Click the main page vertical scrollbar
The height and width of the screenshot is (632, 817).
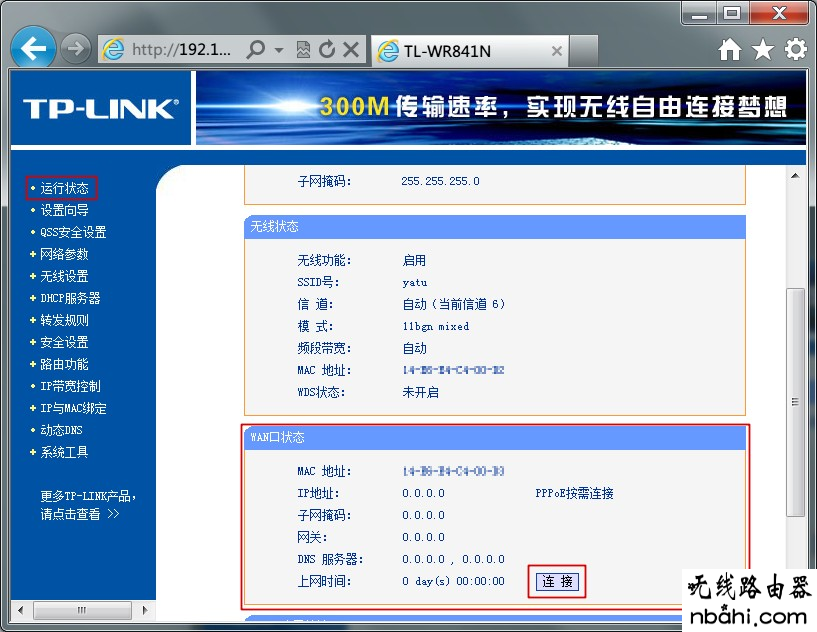point(795,400)
